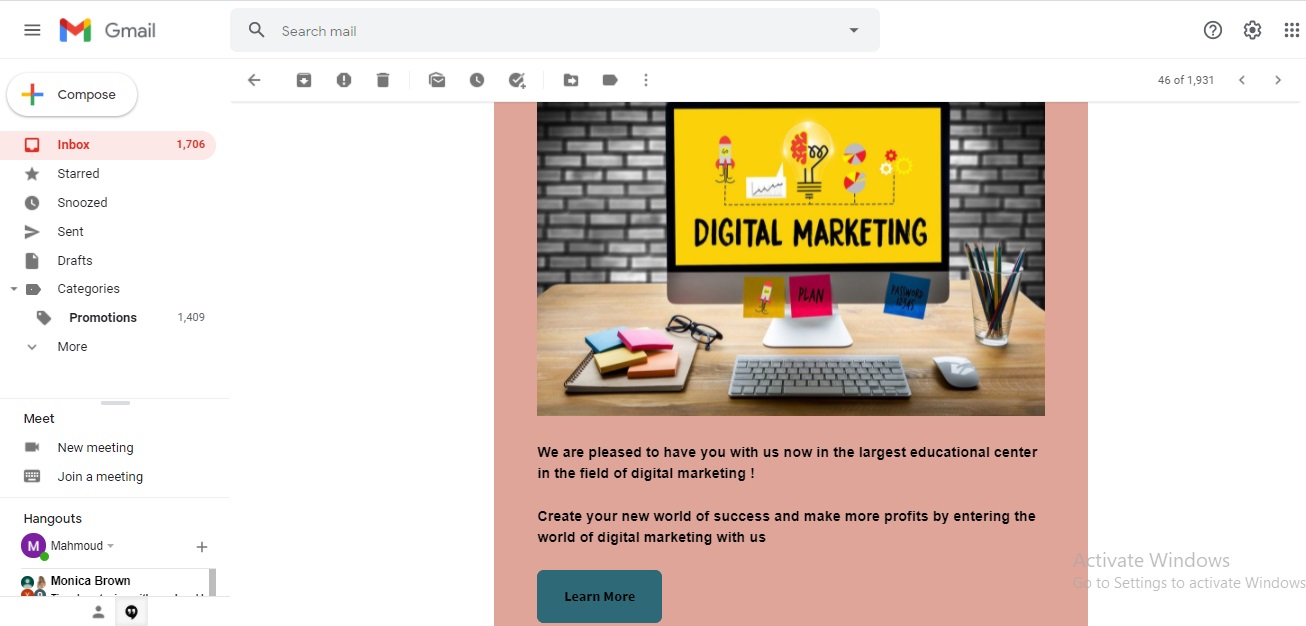
Task: Open the Digital Marketing image
Action: pyautogui.click(x=791, y=258)
